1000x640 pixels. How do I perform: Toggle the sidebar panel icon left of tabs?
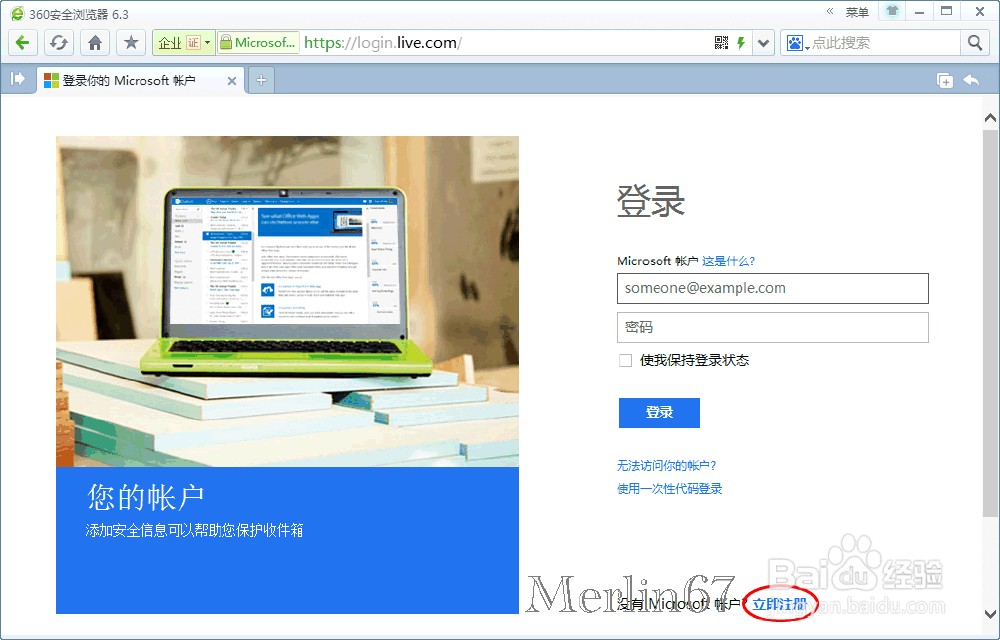pos(18,79)
